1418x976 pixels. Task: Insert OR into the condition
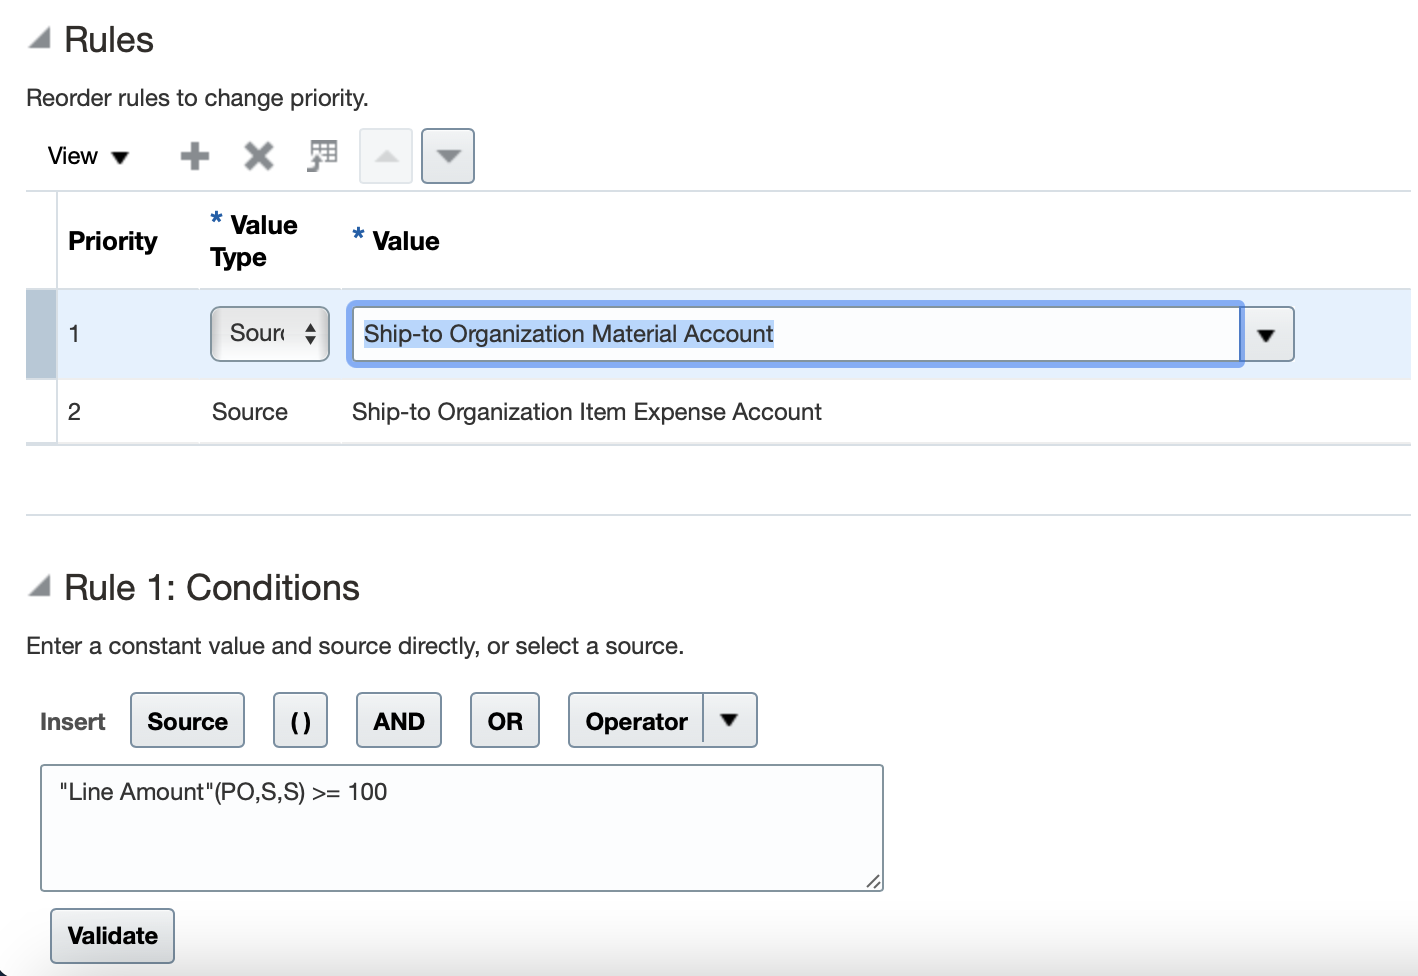click(x=505, y=721)
